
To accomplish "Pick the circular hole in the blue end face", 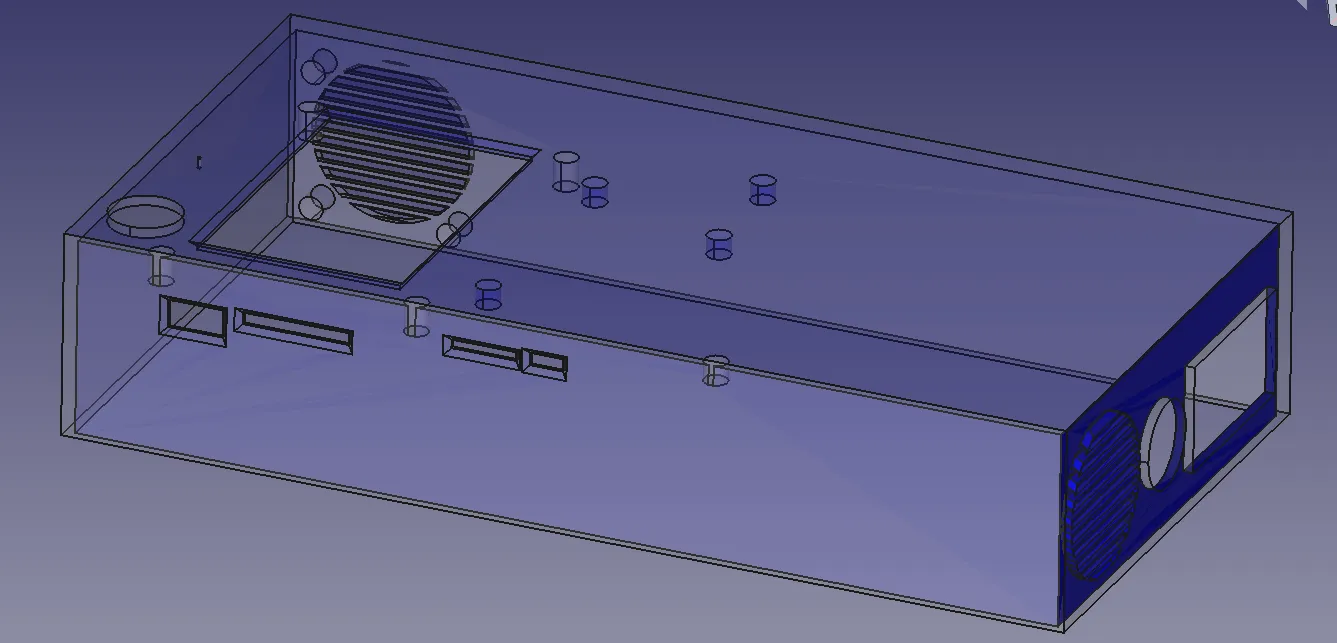I will click(x=1162, y=444).
